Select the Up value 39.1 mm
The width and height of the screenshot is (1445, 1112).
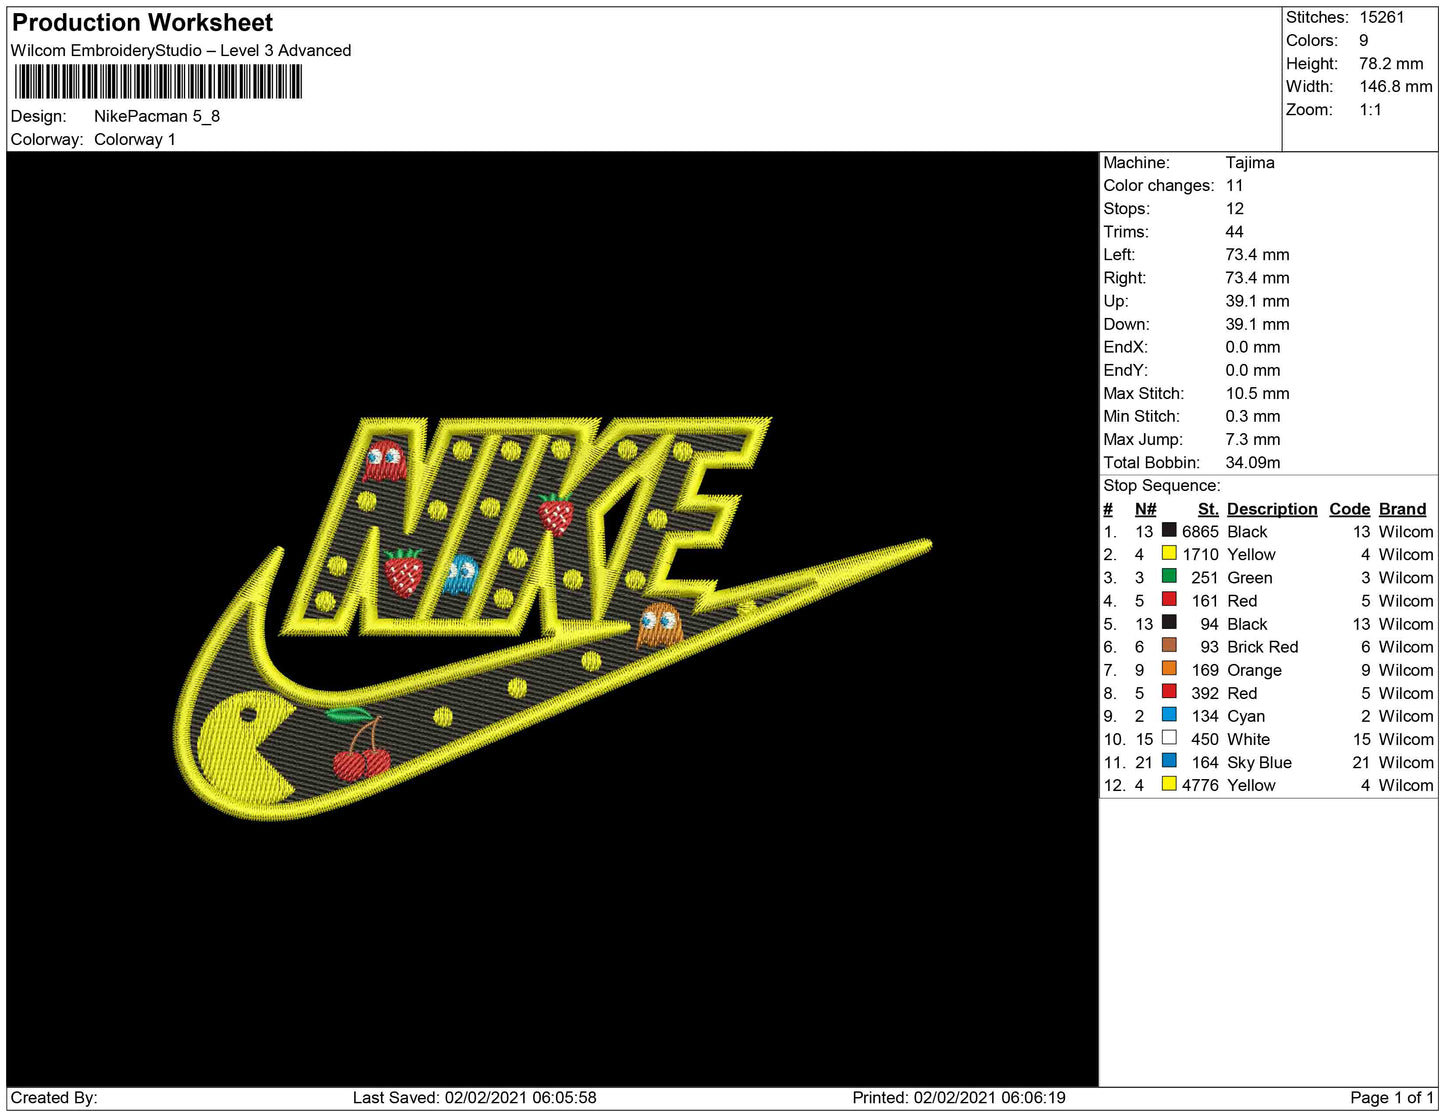1258,301
